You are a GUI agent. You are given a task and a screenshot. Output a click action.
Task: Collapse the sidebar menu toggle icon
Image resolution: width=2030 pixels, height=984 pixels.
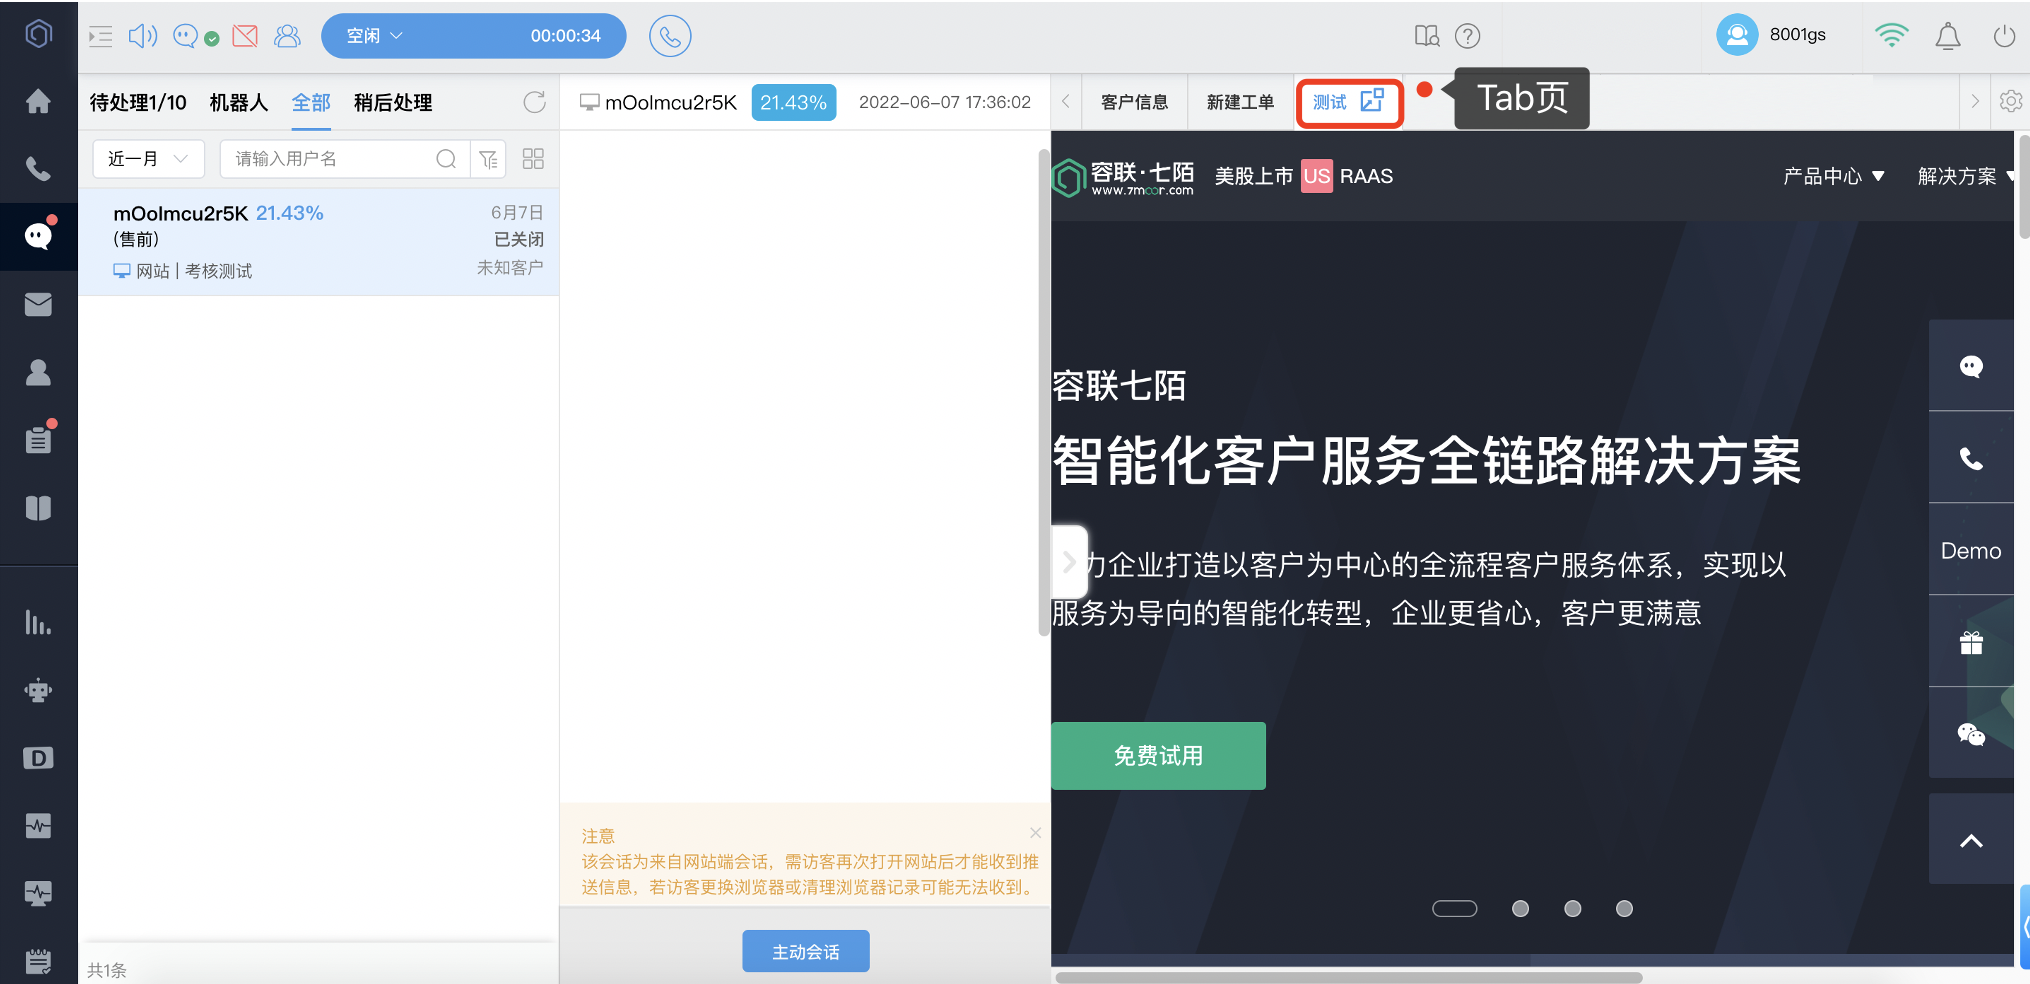pos(100,37)
